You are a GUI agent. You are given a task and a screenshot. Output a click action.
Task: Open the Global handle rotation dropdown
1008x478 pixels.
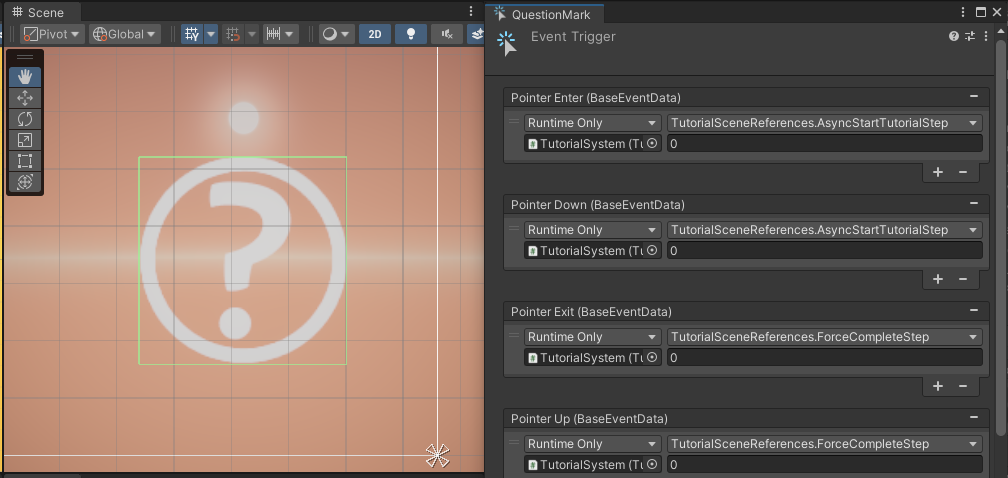(124, 34)
